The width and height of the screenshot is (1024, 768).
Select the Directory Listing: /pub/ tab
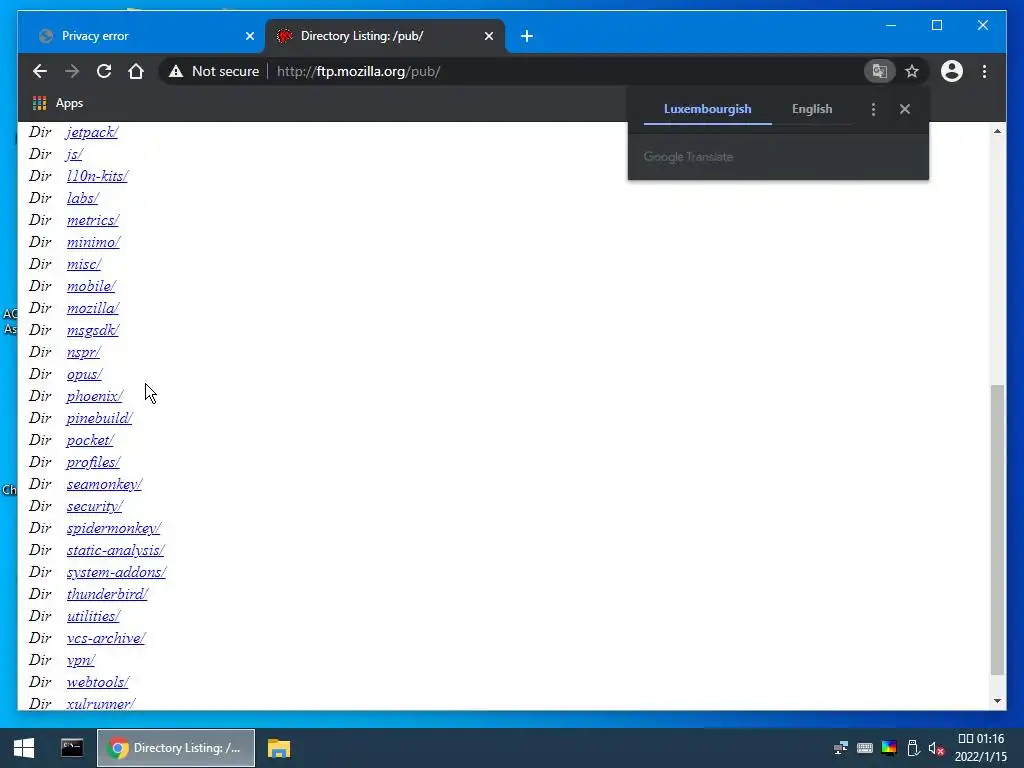385,37
